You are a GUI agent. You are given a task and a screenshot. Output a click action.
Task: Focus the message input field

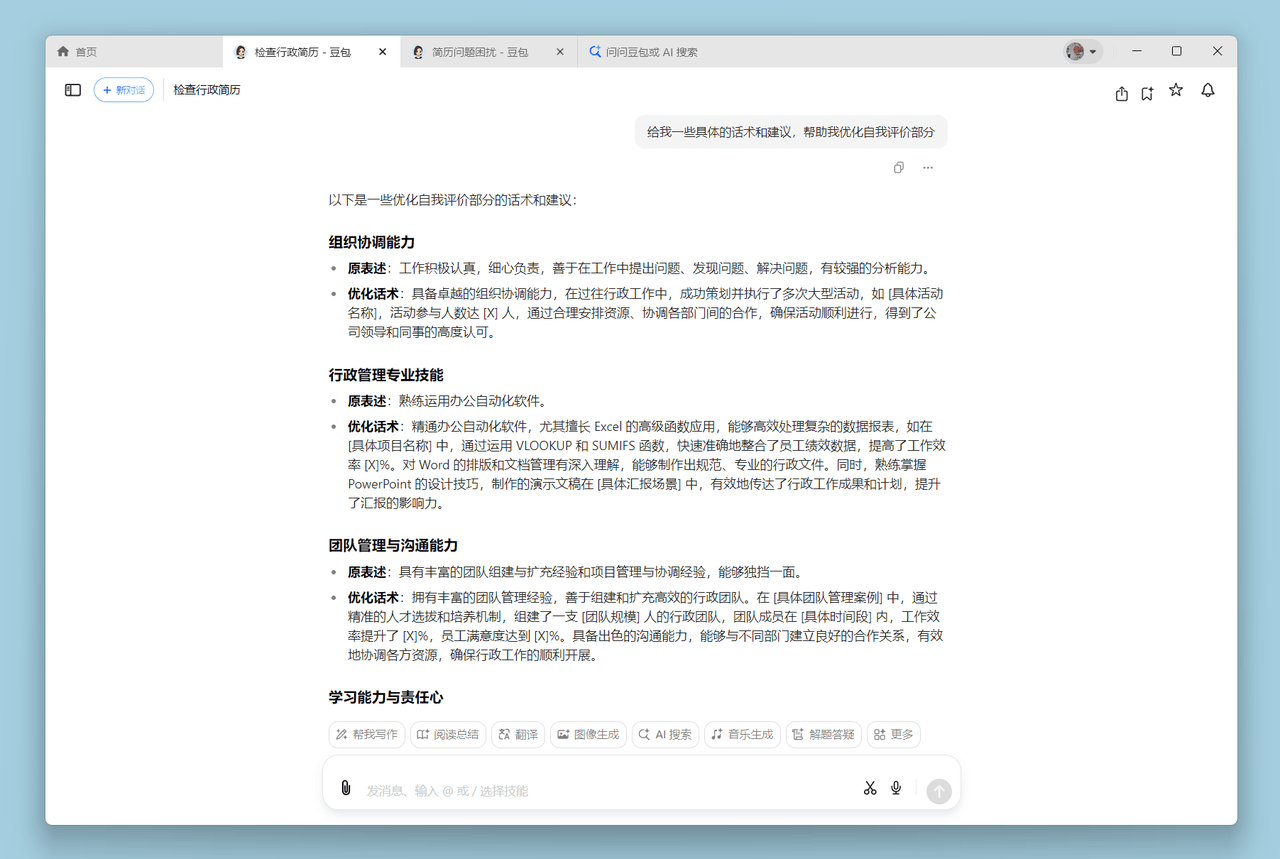click(x=600, y=790)
